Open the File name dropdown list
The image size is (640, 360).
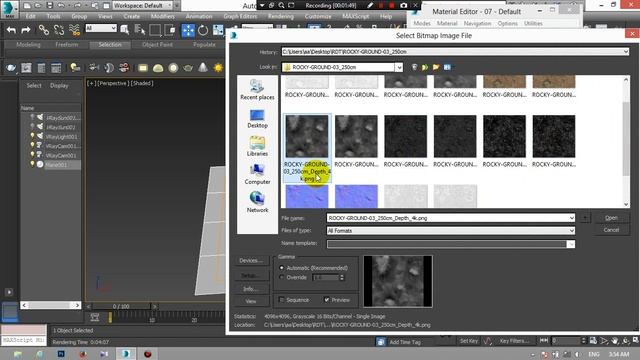571,218
